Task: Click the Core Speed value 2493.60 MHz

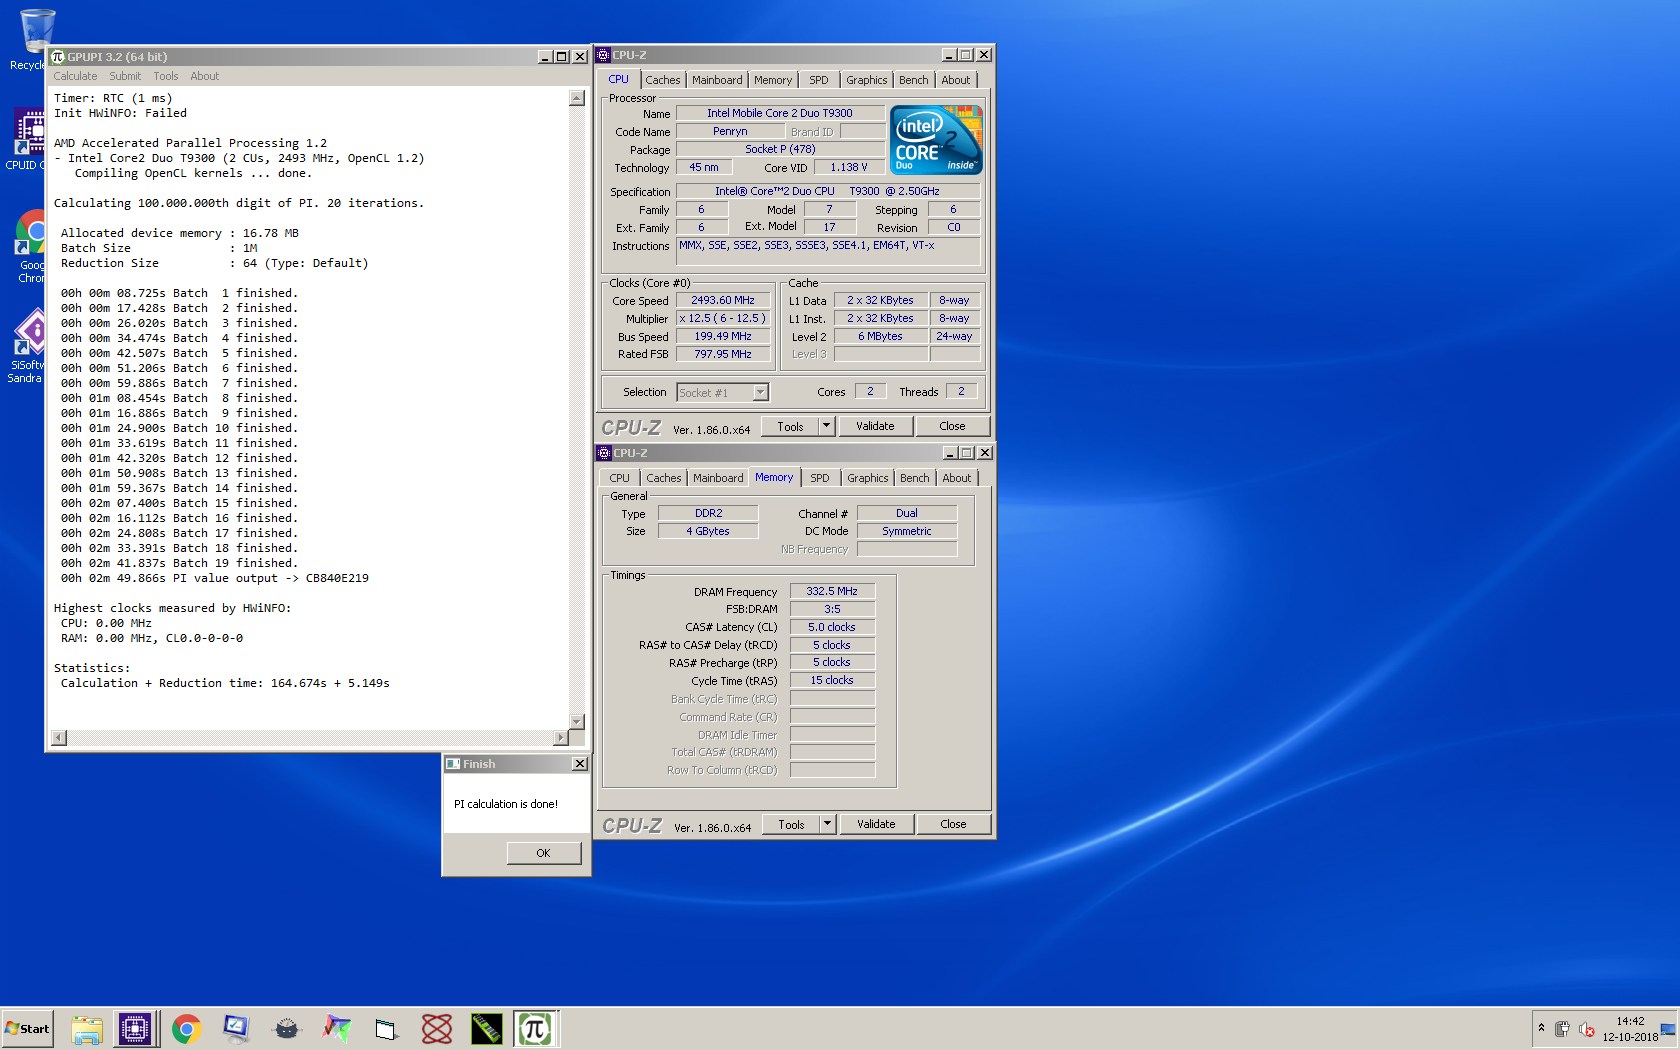Action: coord(723,300)
